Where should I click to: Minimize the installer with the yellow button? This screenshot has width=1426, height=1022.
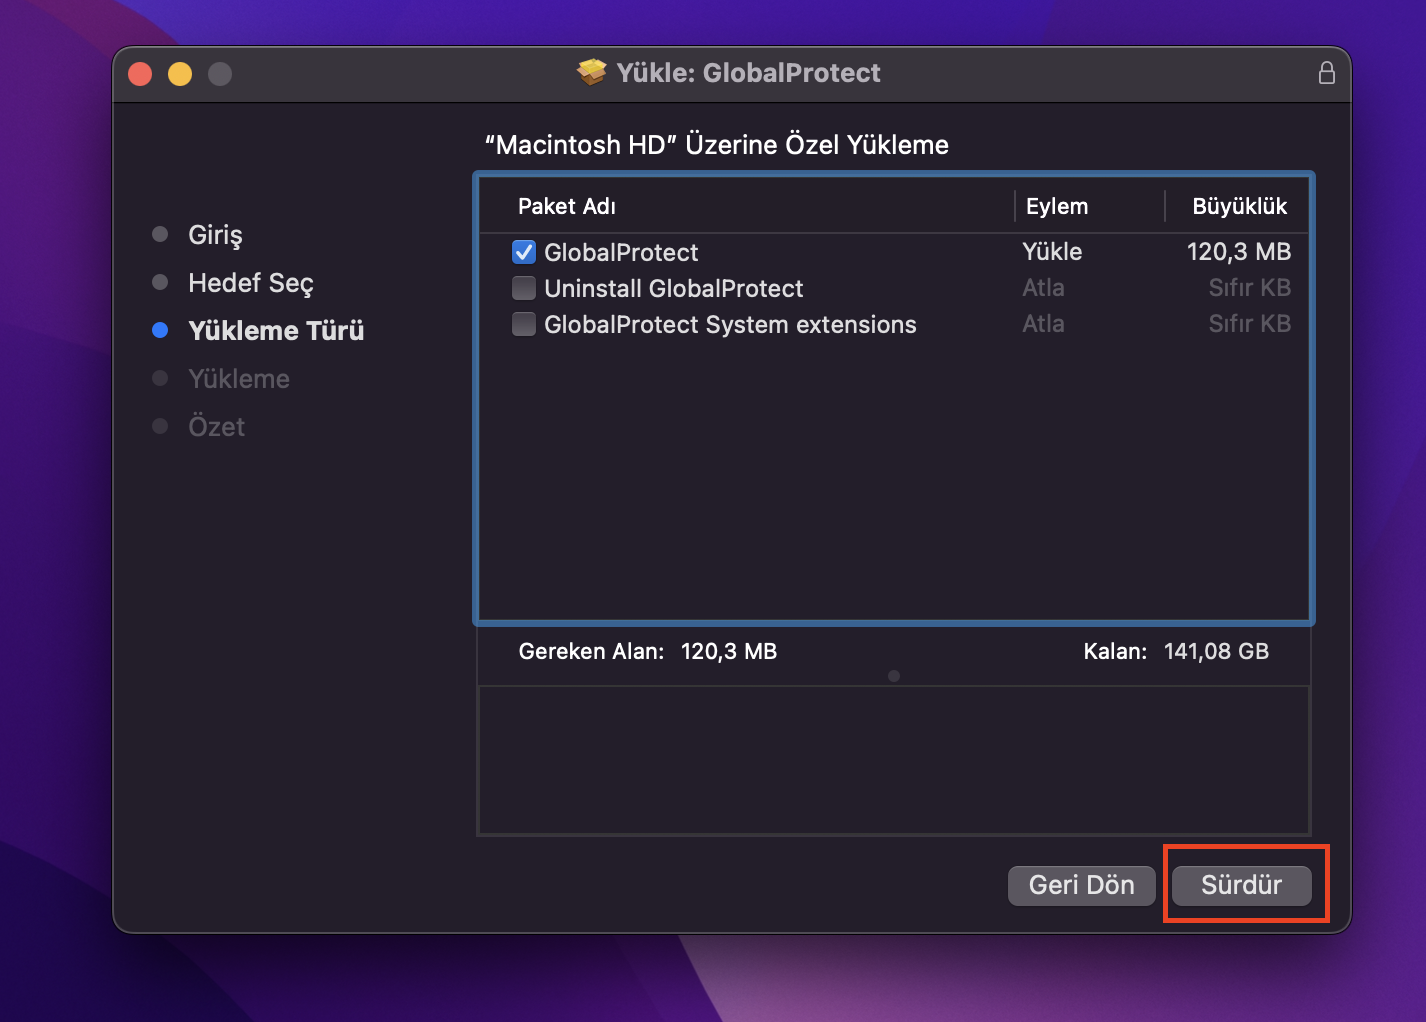coord(180,74)
